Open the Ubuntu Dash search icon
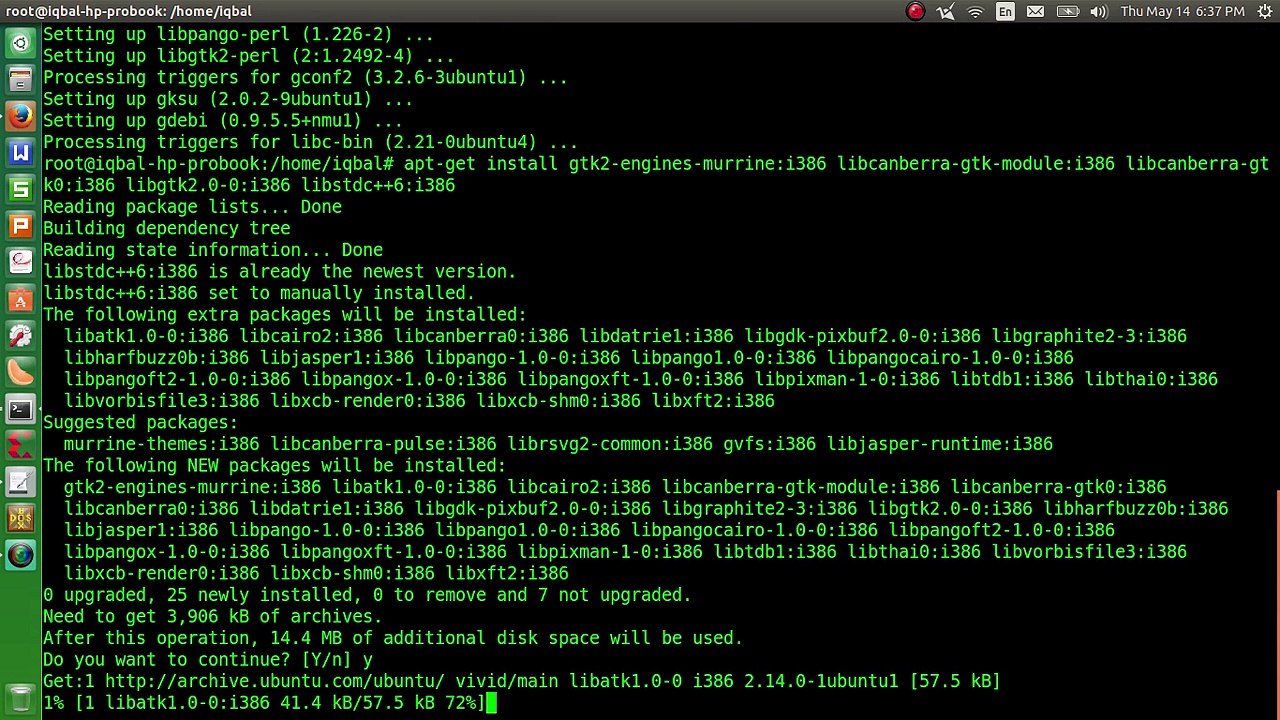 20,44
